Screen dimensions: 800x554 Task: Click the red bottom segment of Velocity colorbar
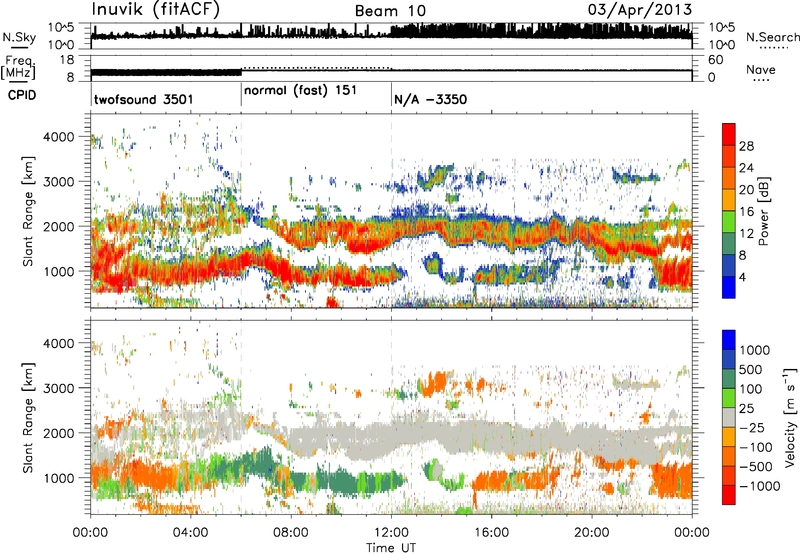click(729, 495)
